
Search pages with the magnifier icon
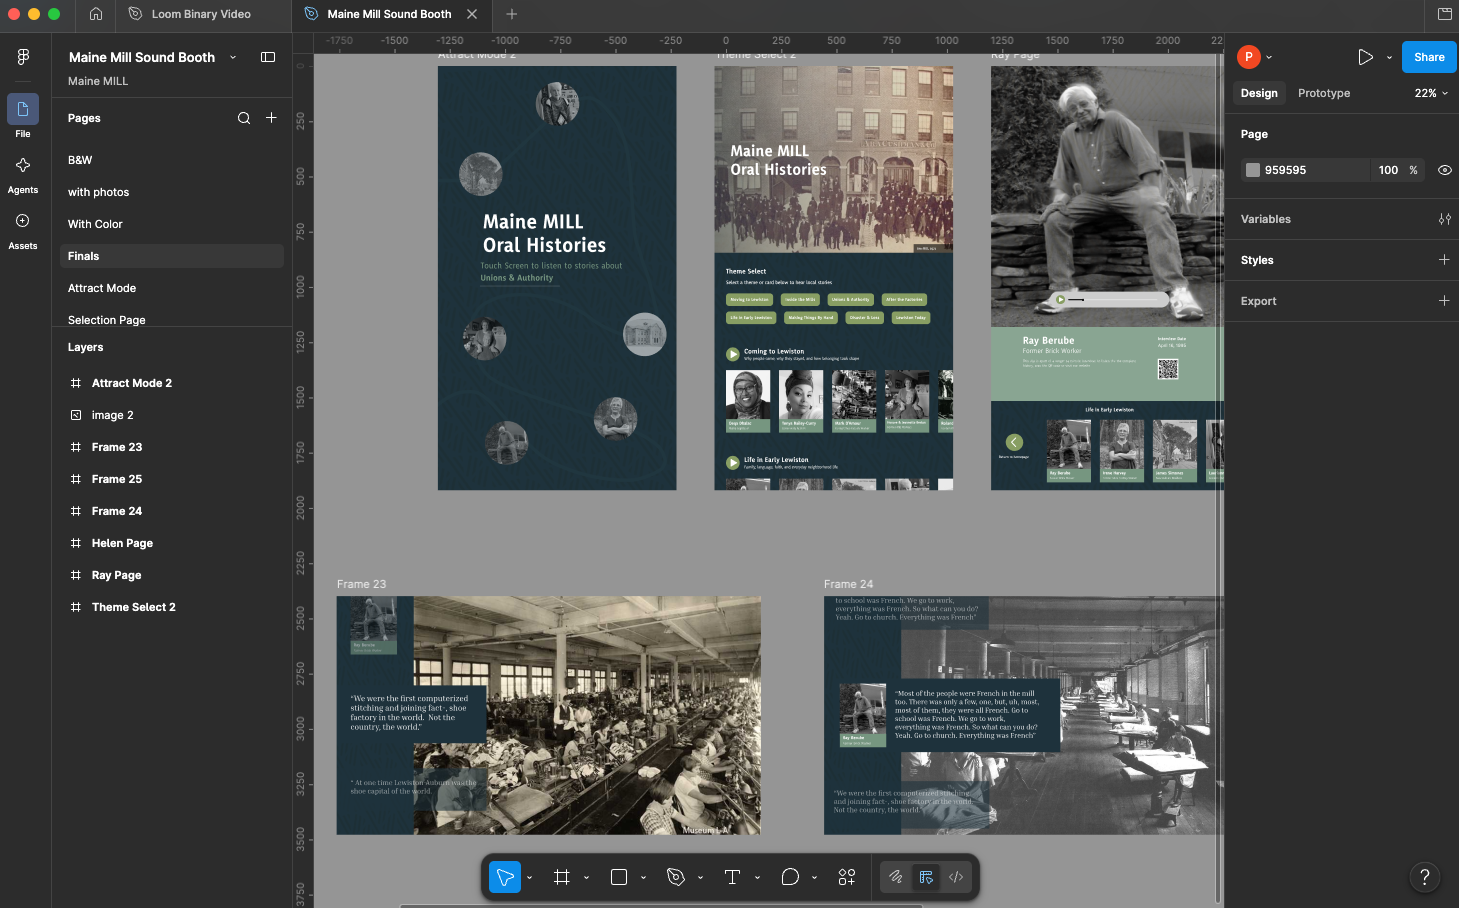point(244,118)
